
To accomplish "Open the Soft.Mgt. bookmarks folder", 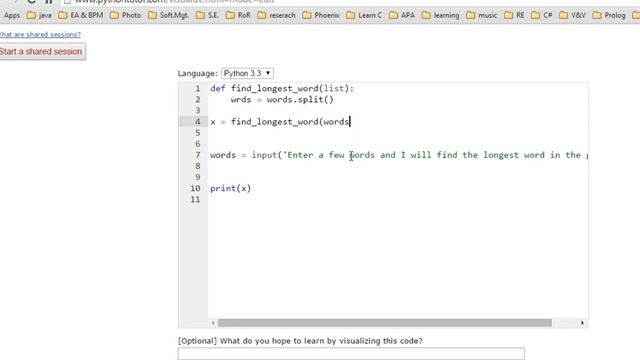I will tap(169, 16).
